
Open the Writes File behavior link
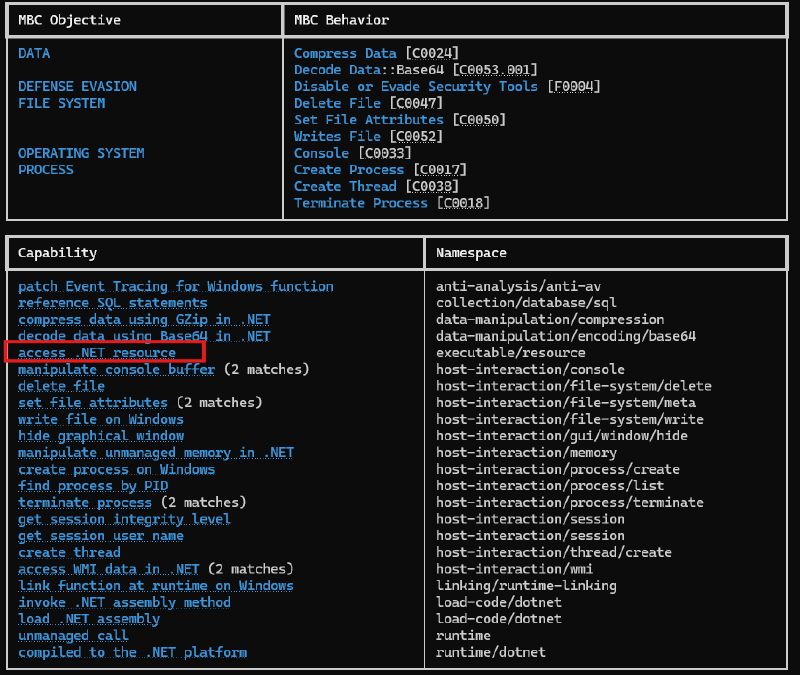coord(338,137)
